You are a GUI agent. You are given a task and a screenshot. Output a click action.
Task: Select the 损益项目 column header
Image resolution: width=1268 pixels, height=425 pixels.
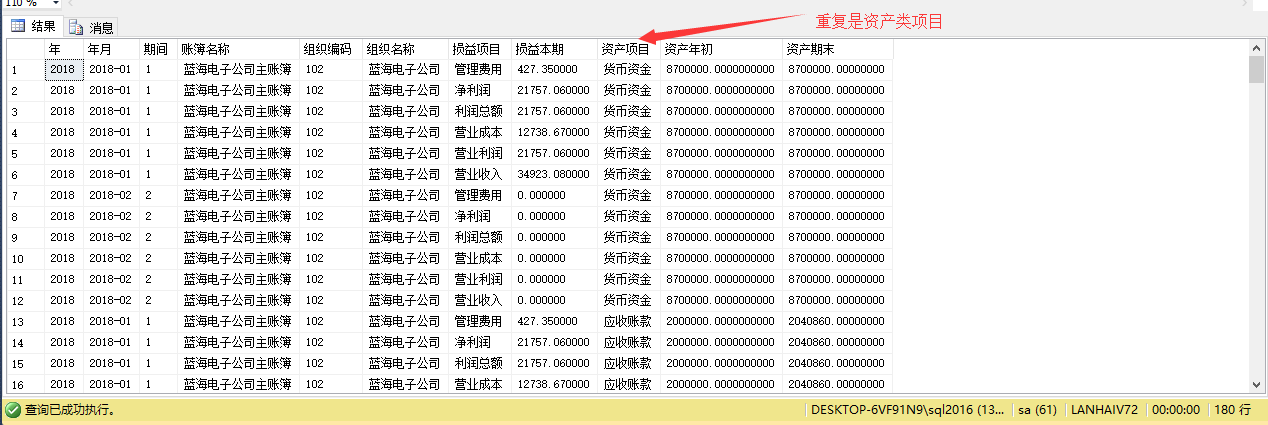click(x=480, y=48)
